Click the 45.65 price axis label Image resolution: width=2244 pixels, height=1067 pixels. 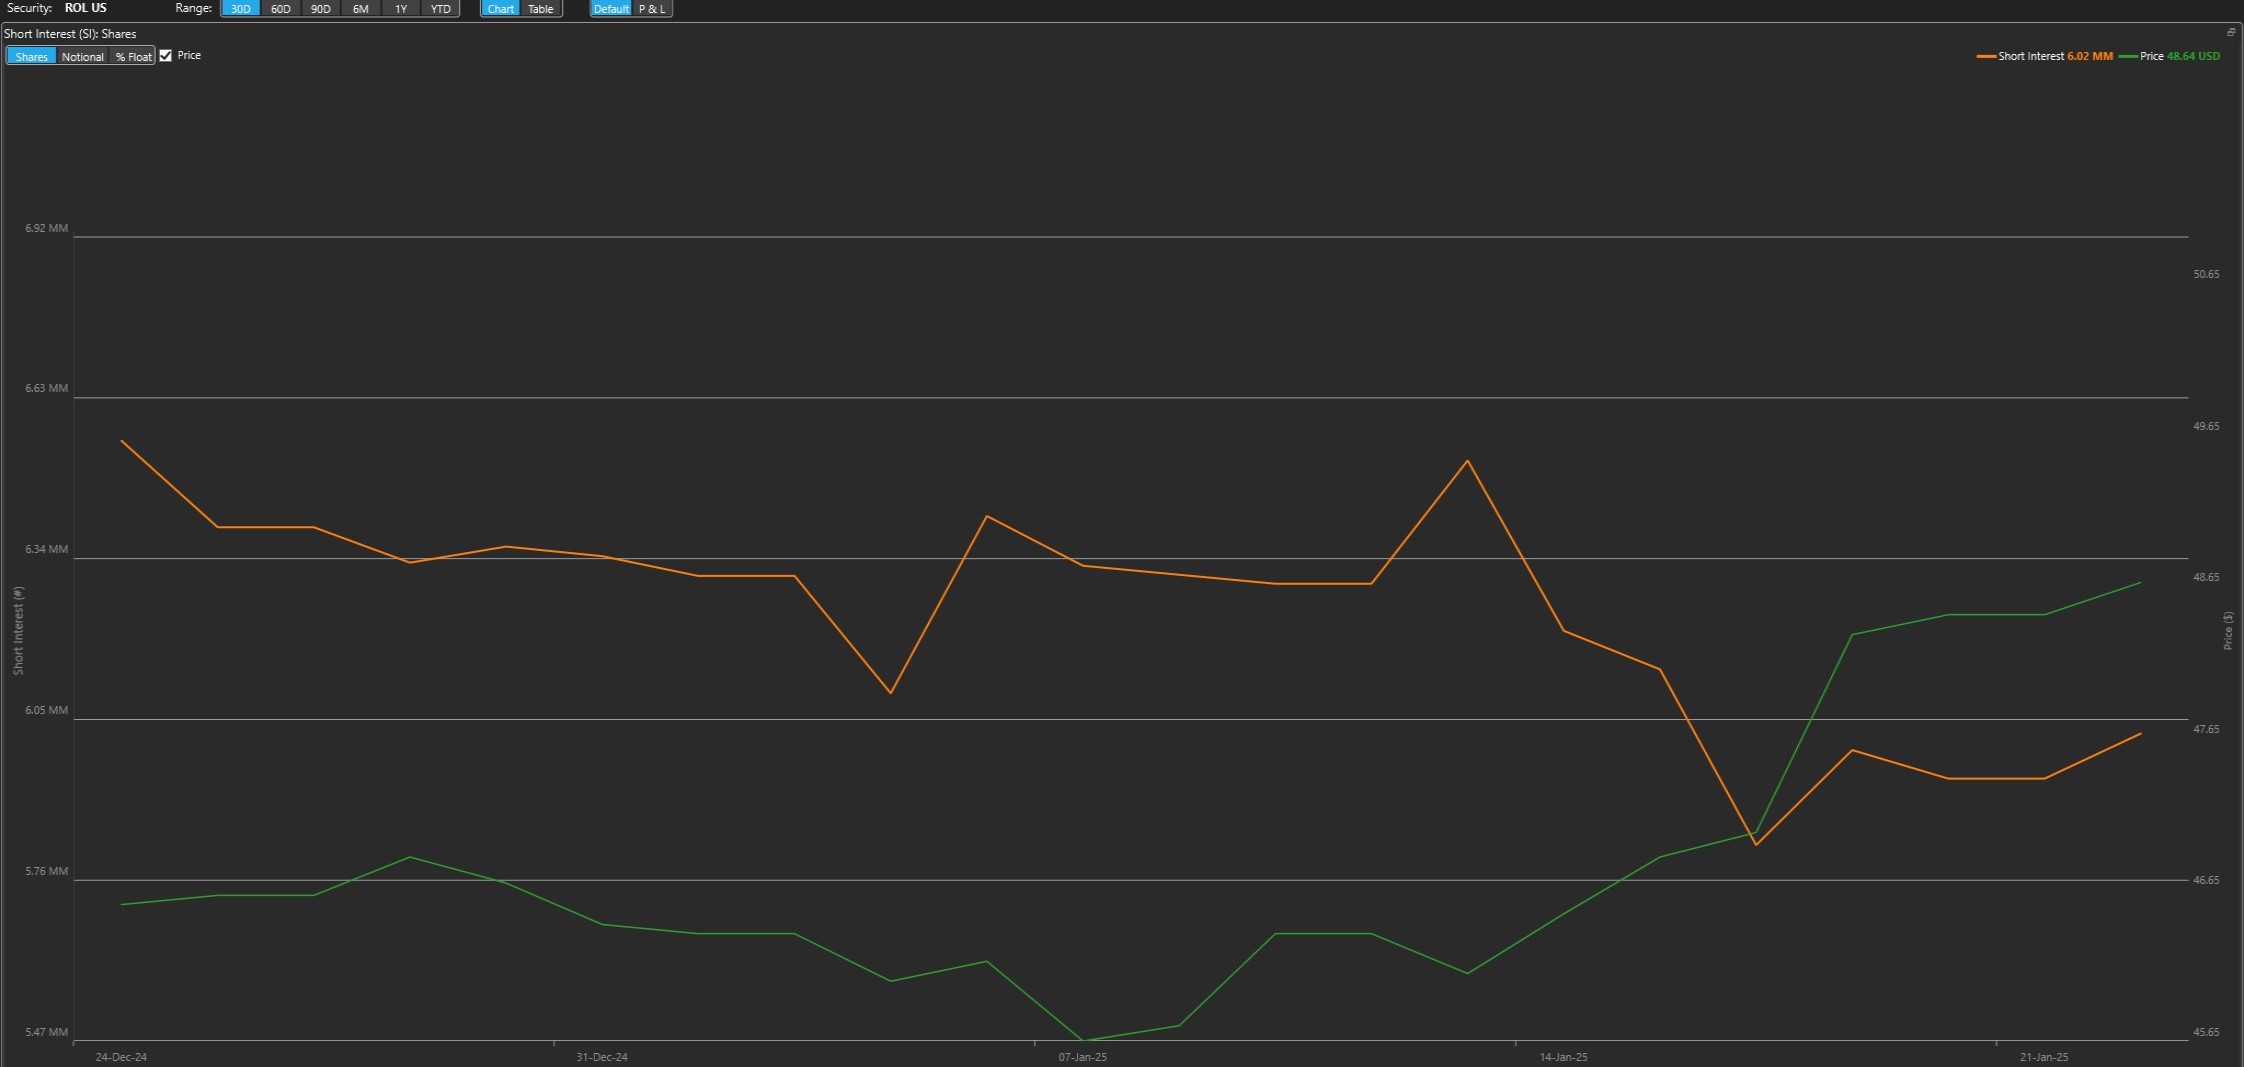click(2206, 1032)
